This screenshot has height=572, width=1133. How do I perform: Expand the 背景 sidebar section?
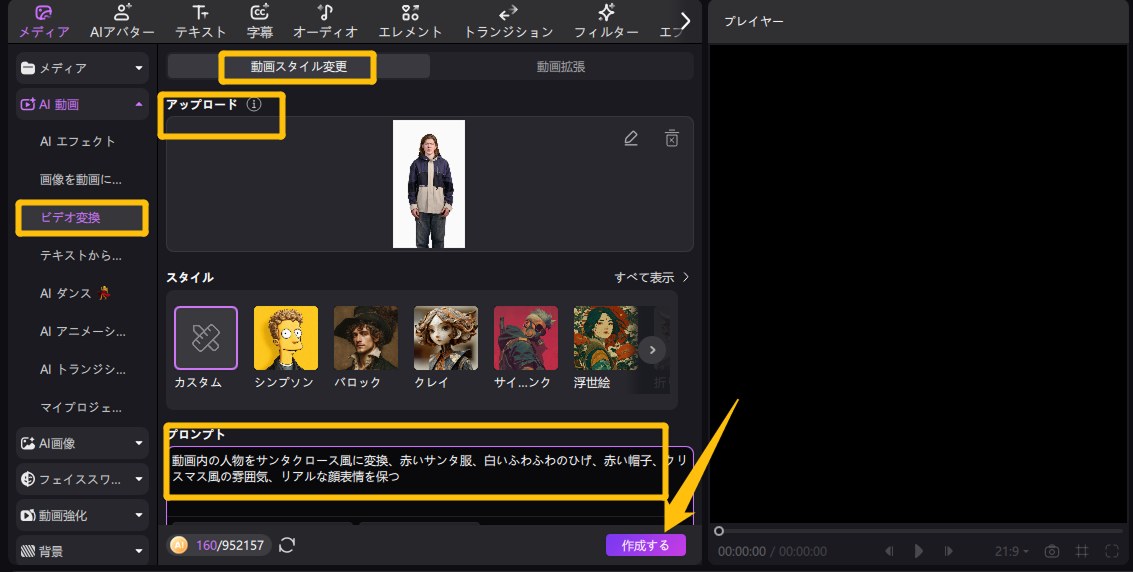coord(82,551)
